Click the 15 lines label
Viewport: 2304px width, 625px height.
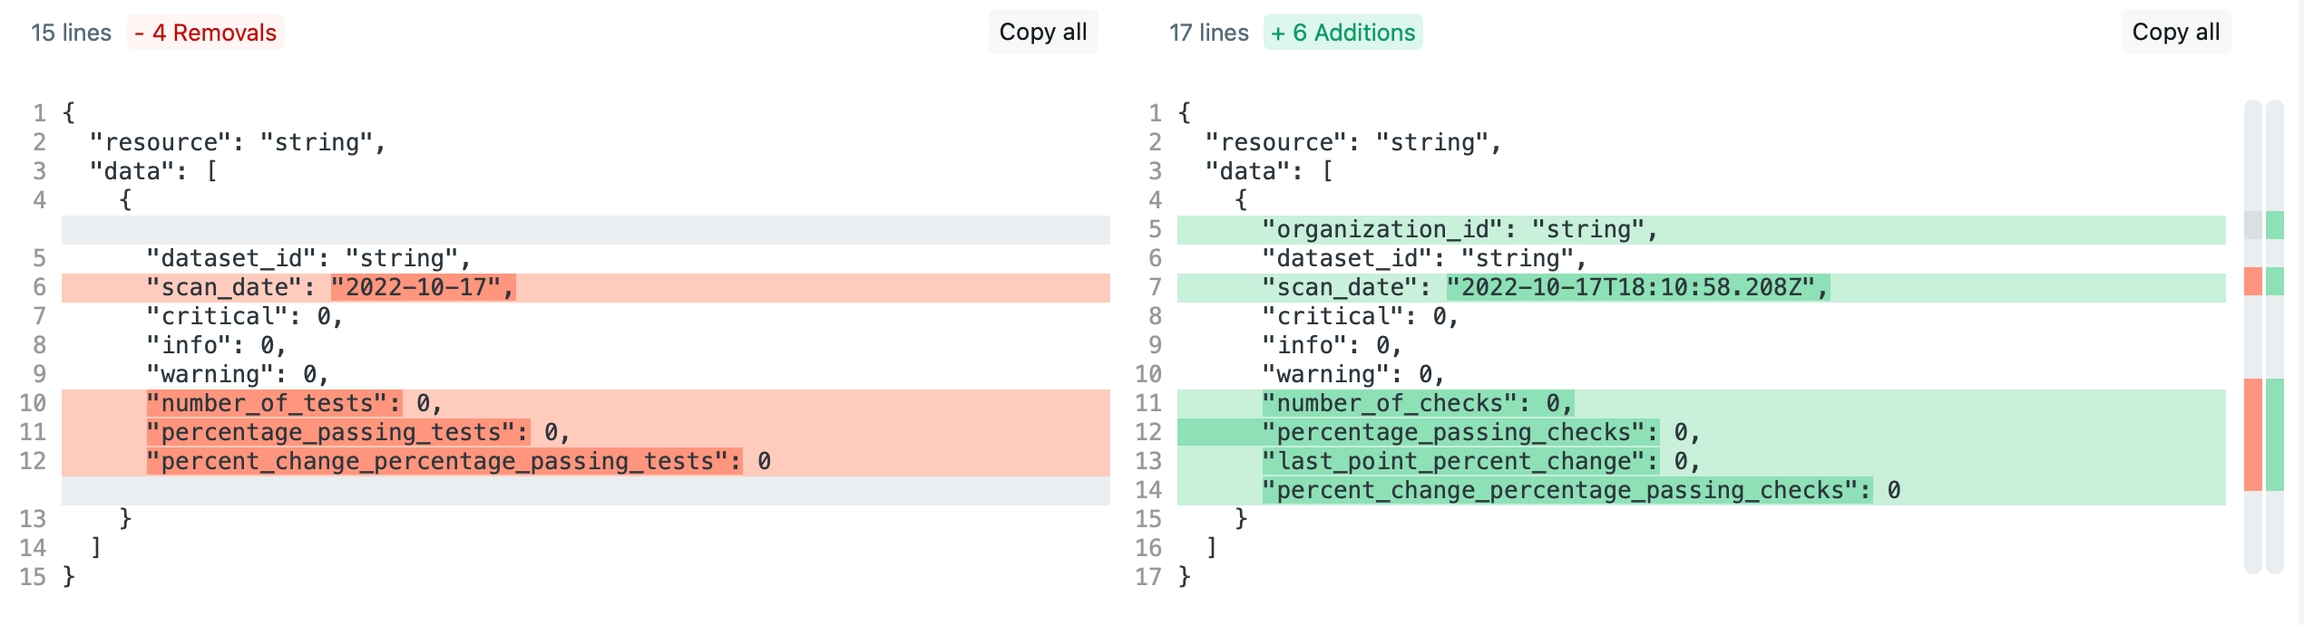click(x=71, y=32)
